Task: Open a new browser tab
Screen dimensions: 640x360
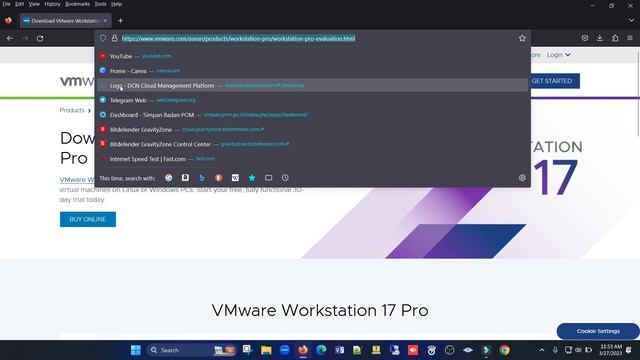Action: [x=120, y=20]
